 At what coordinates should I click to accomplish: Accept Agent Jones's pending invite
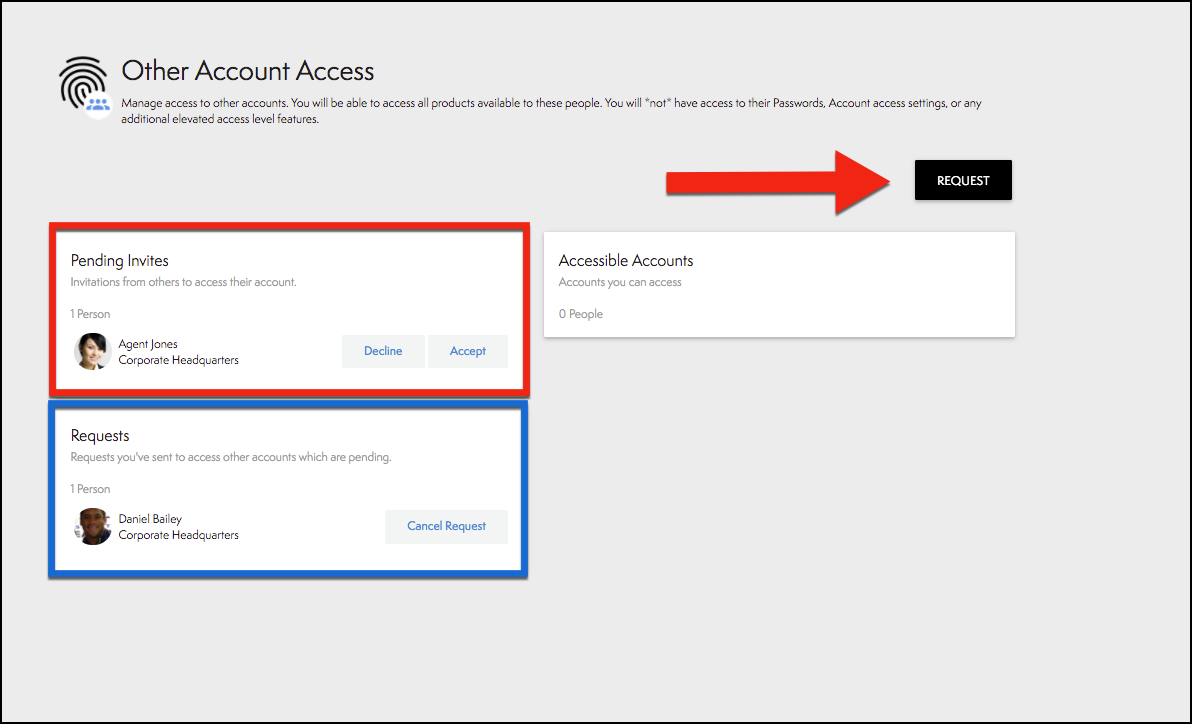(x=467, y=351)
